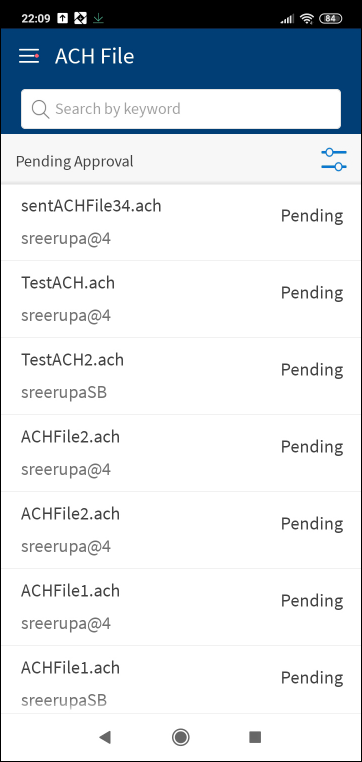Focus the Search by keyword field
This screenshot has width=362, height=762.
point(181,109)
